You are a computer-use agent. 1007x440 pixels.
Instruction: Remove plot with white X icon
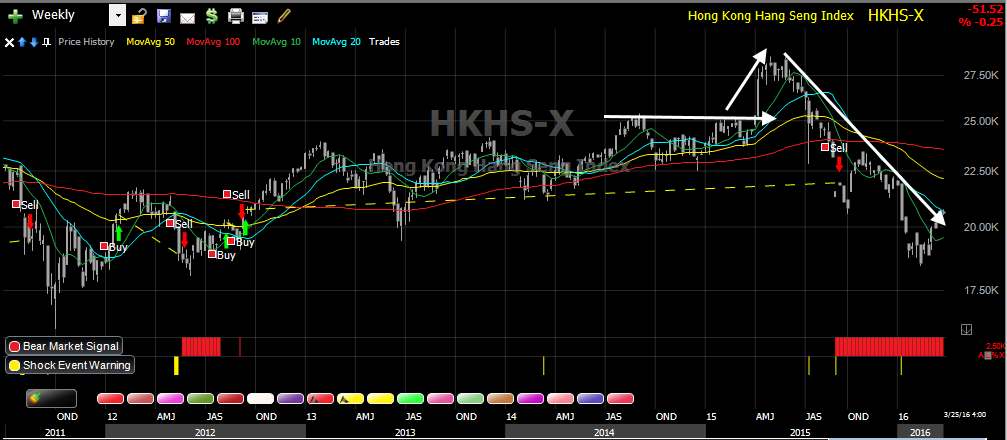(x=9, y=42)
